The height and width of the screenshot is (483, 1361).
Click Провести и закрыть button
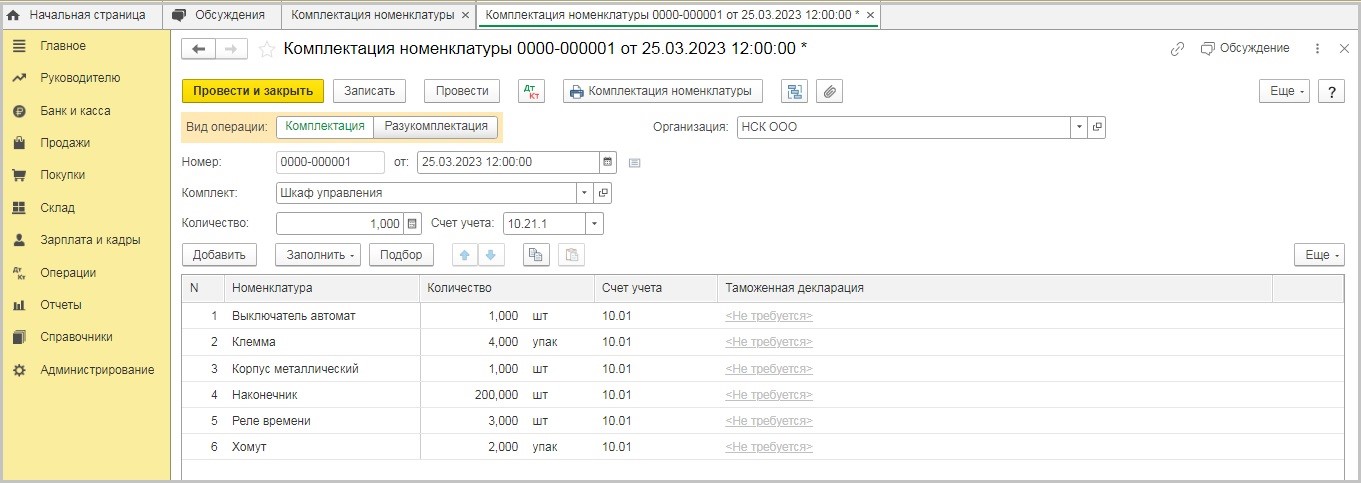pyautogui.click(x=253, y=91)
